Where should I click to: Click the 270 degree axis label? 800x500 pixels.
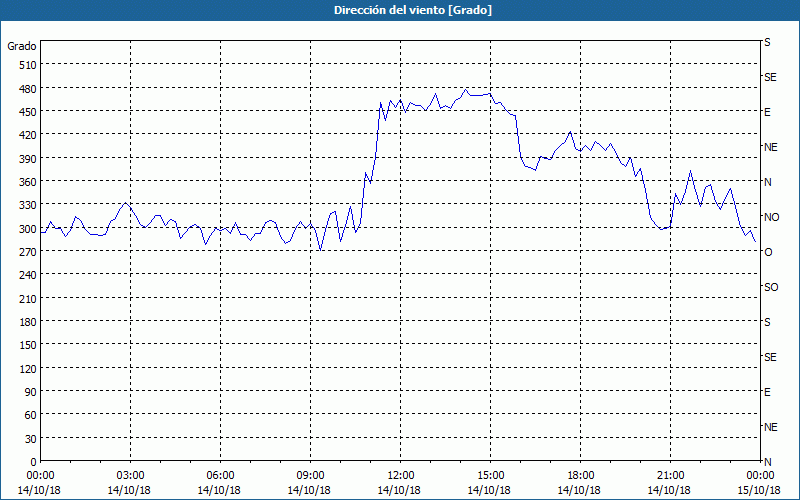click(x=28, y=252)
